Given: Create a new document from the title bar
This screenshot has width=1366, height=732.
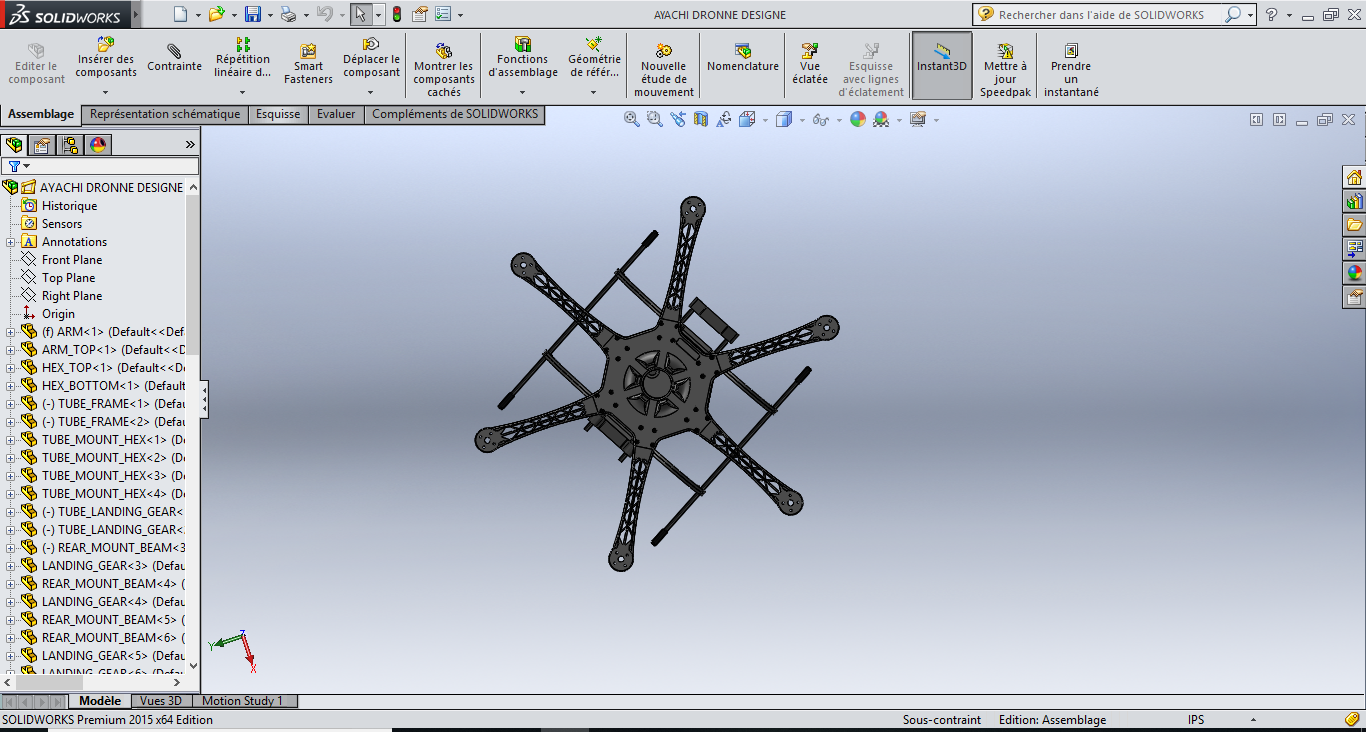Looking at the screenshot, I should (x=180, y=14).
